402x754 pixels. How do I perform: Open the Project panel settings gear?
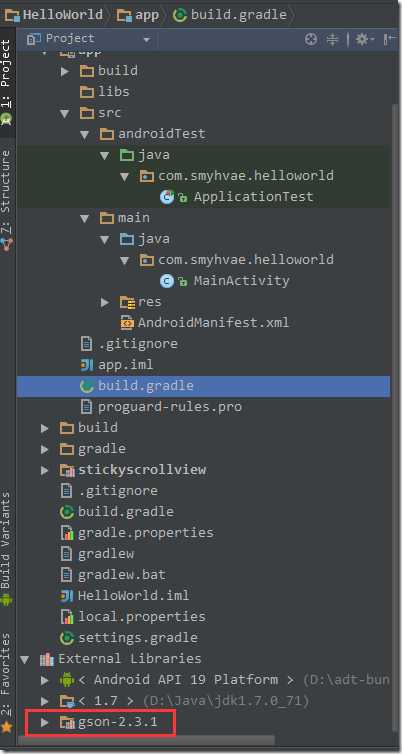click(x=364, y=39)
